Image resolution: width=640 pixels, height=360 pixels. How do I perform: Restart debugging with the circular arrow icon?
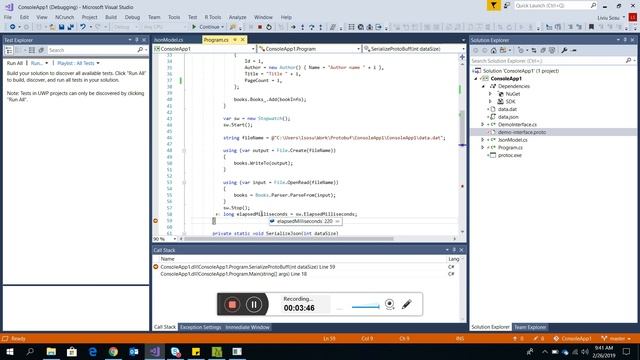269,27
